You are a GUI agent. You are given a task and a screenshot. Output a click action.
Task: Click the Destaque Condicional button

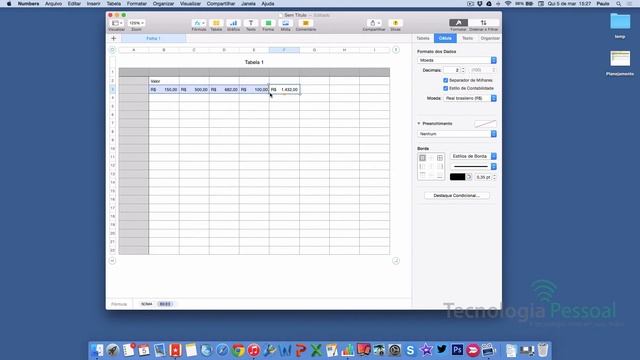[x=456, y=196]
